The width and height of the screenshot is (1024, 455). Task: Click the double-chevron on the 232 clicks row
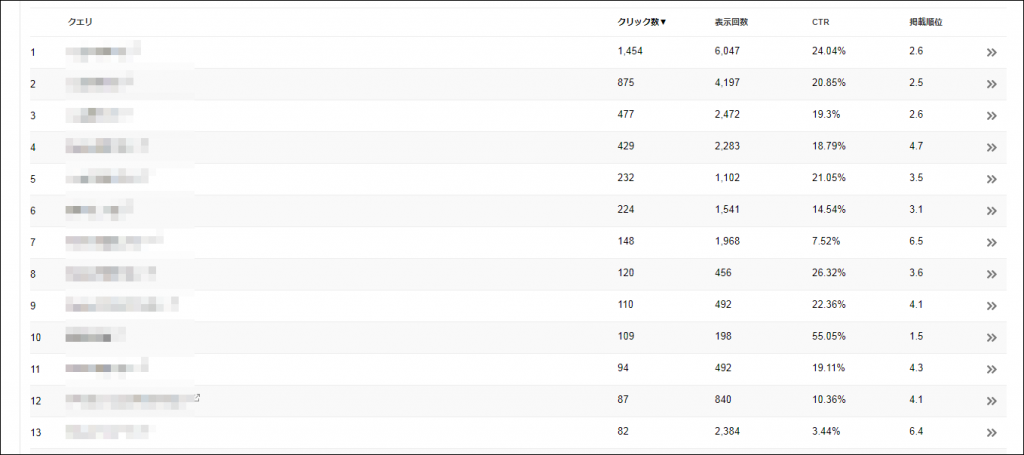991,179
